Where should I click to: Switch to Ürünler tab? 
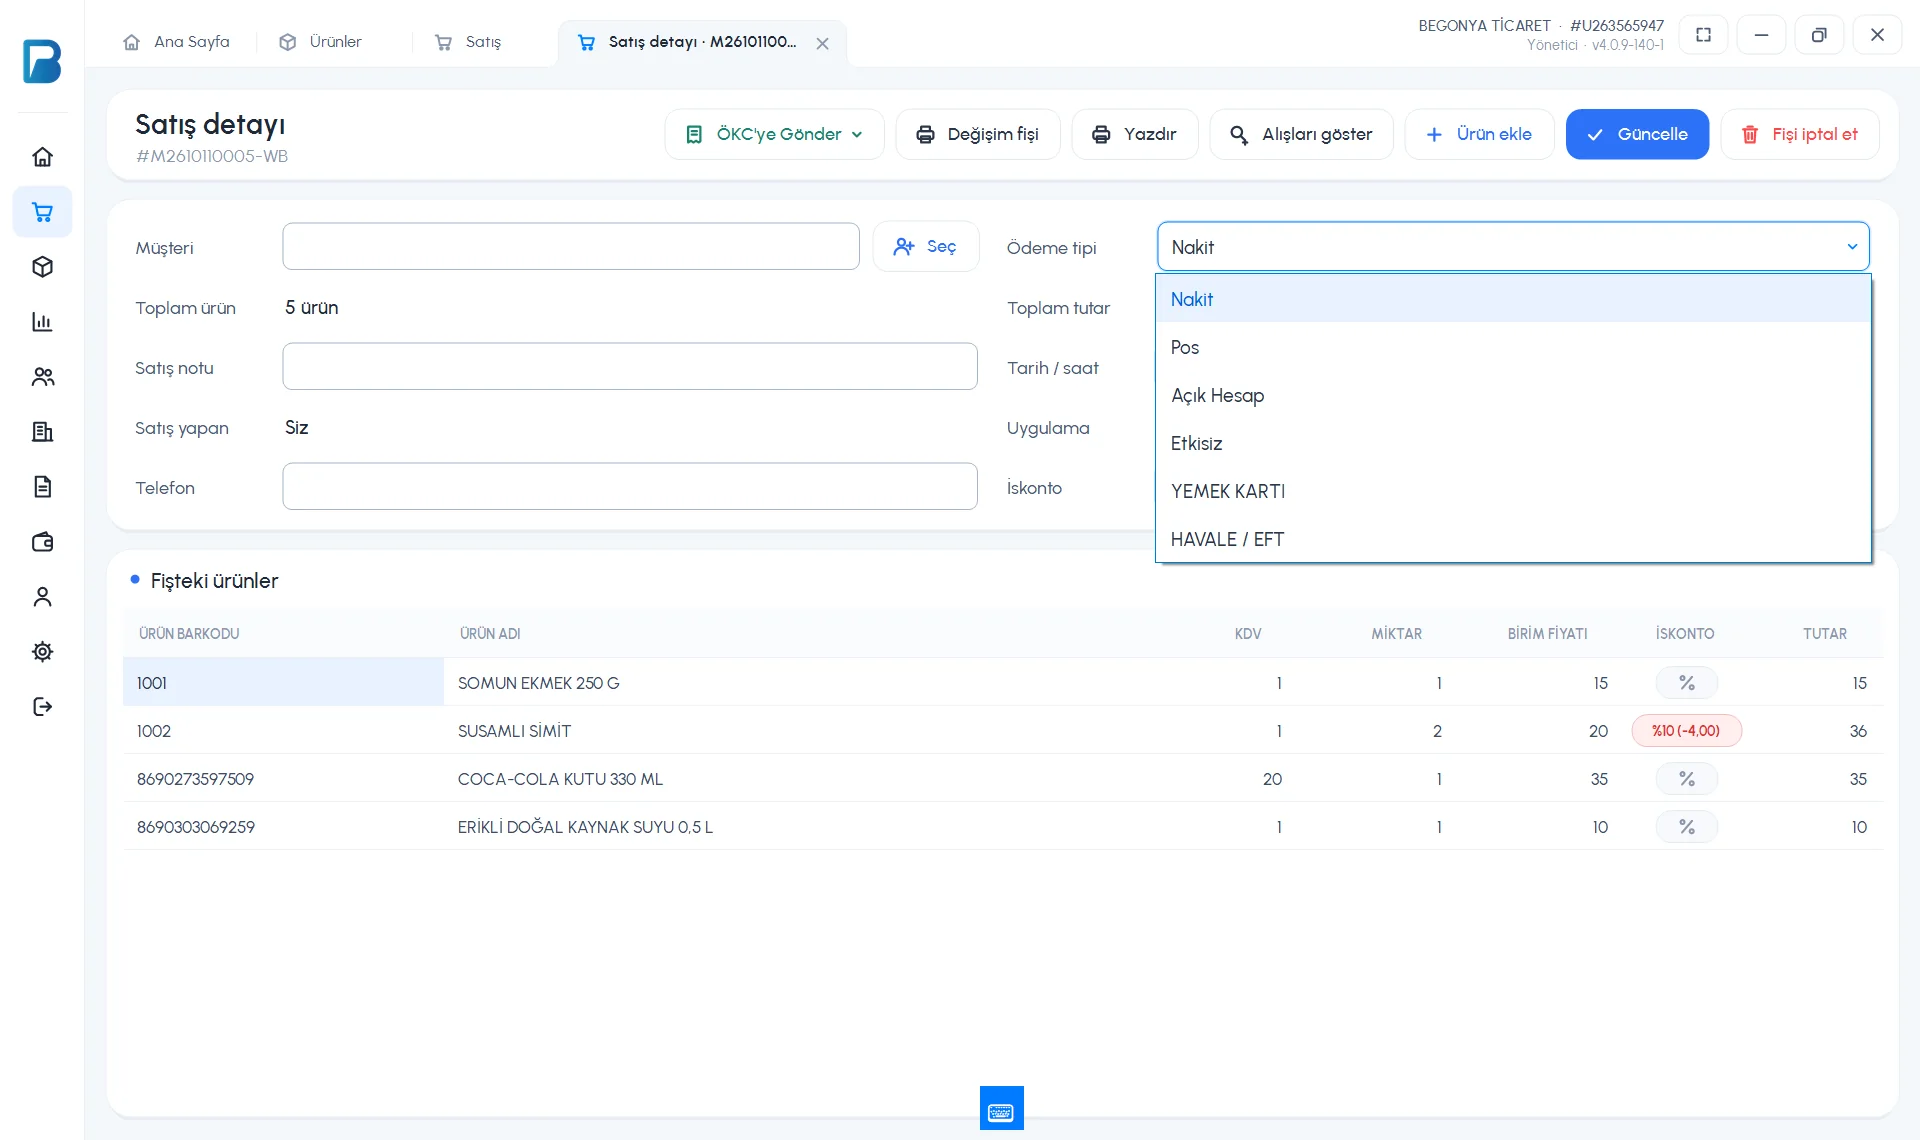pyautogui.click(x=320, y=42)
